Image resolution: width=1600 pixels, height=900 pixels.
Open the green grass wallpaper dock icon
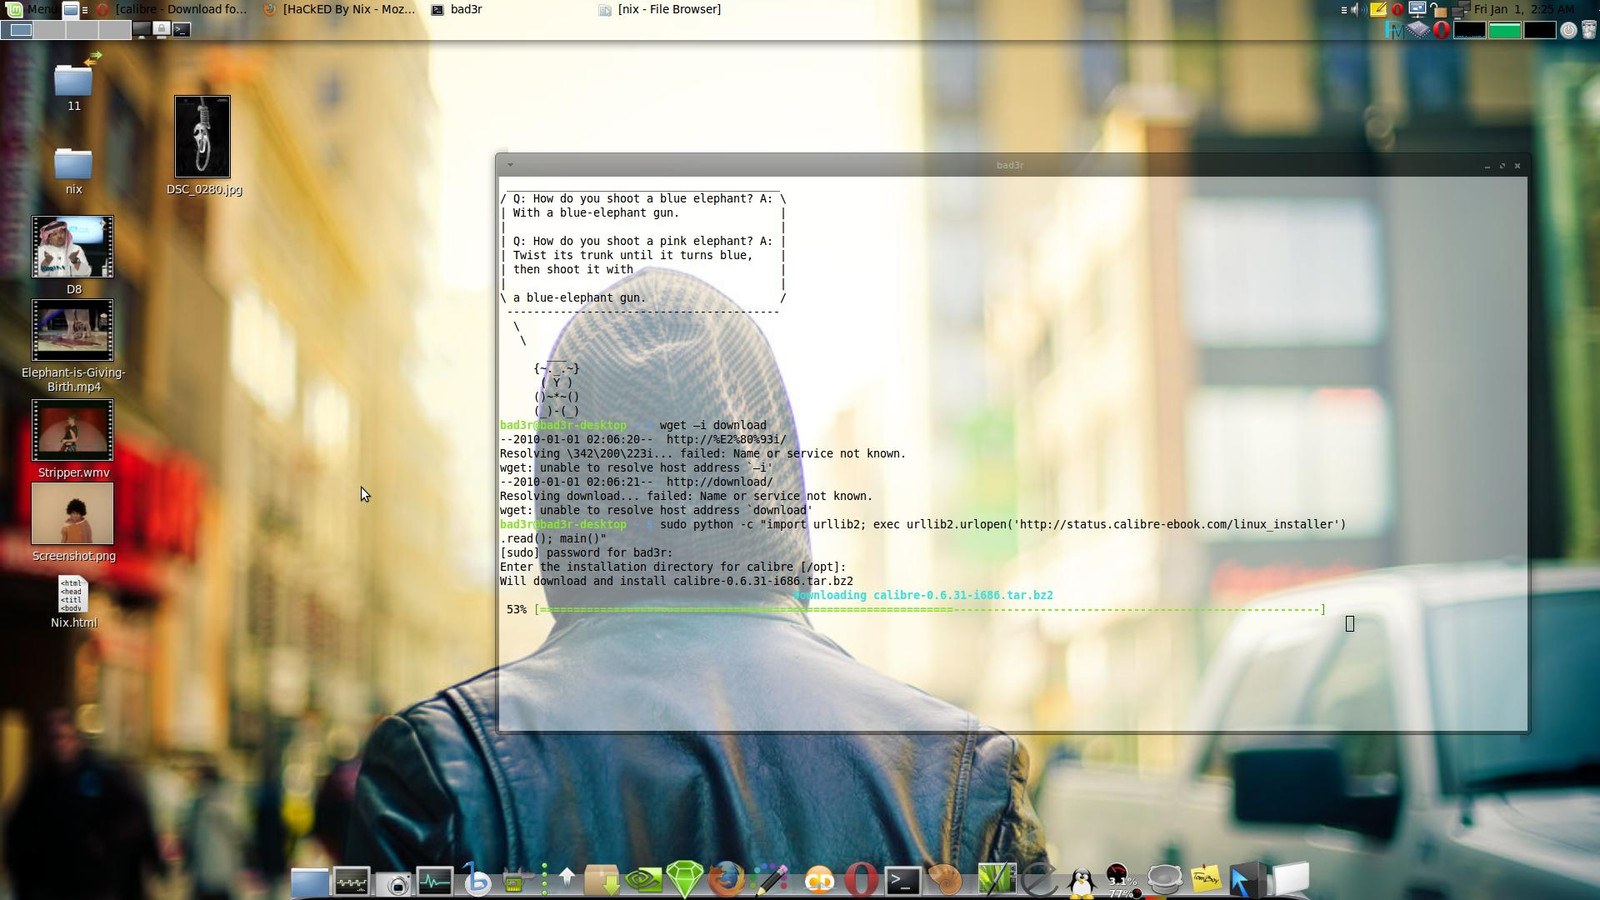coord(996,880)
